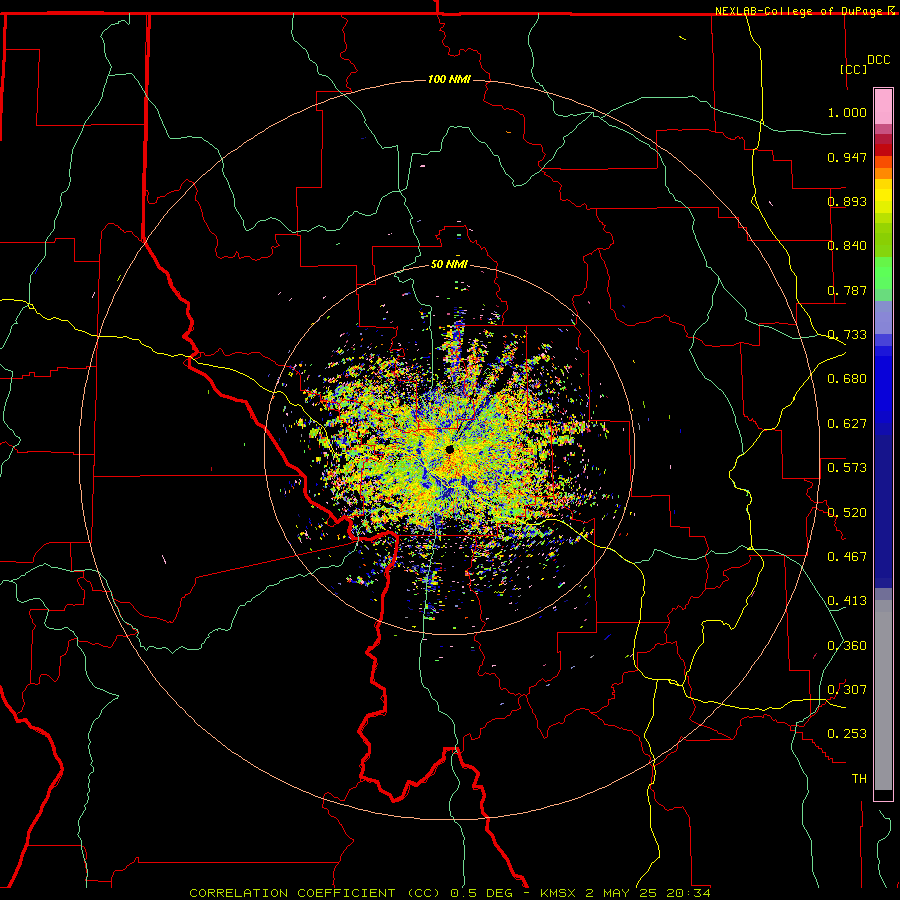
Task: Click the 0.733 legend value
Action: coord(847,335)
